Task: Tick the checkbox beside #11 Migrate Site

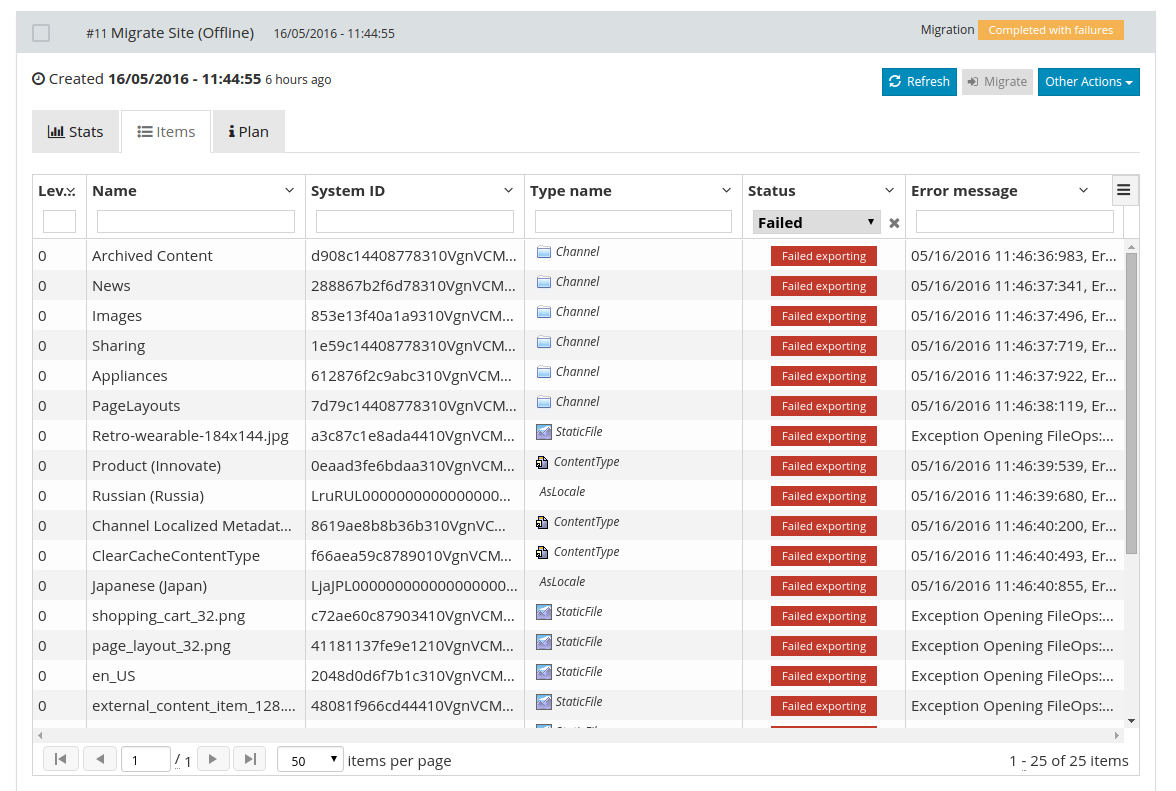Action: point(41,33)
